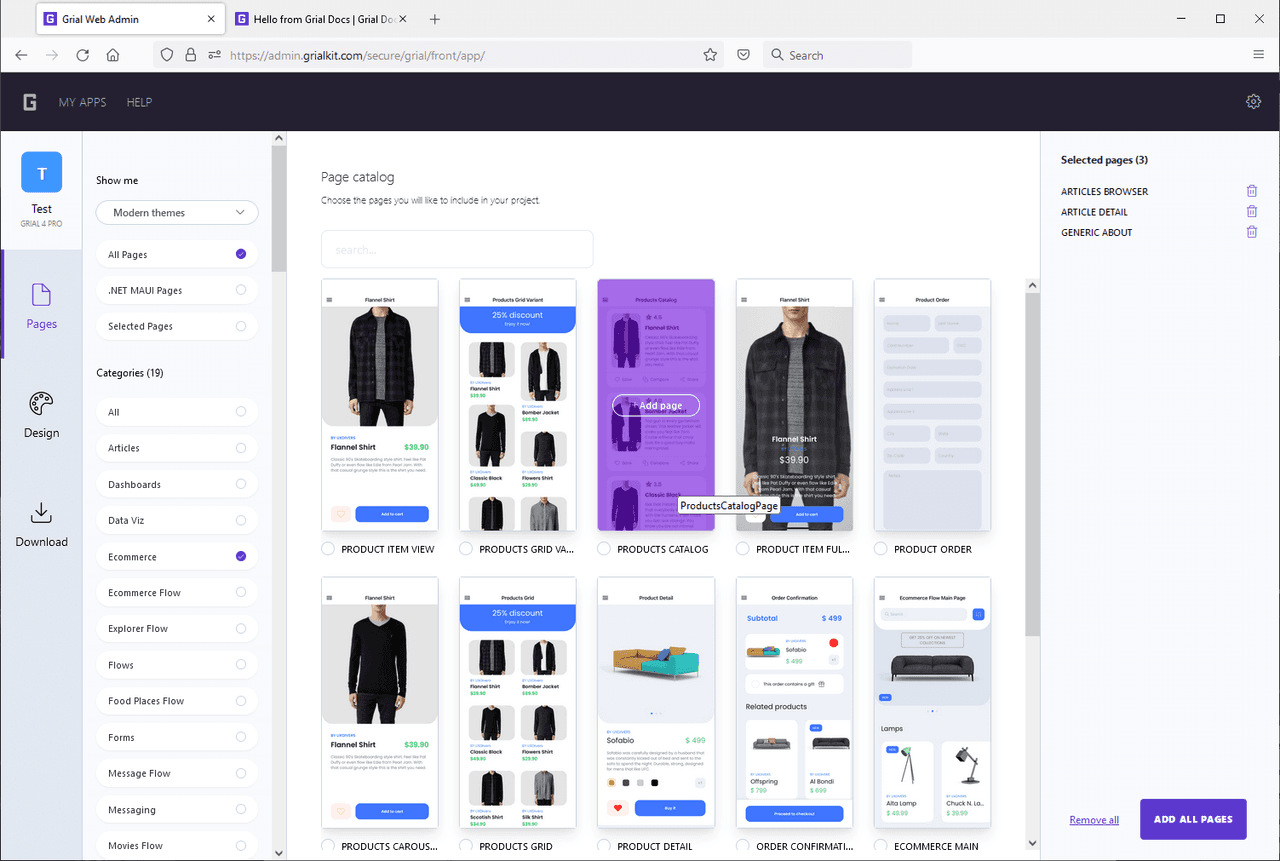
Task: Open the Ecommerce Main page thumbnail
Action: pyautogui.click(x=932, y=702)
